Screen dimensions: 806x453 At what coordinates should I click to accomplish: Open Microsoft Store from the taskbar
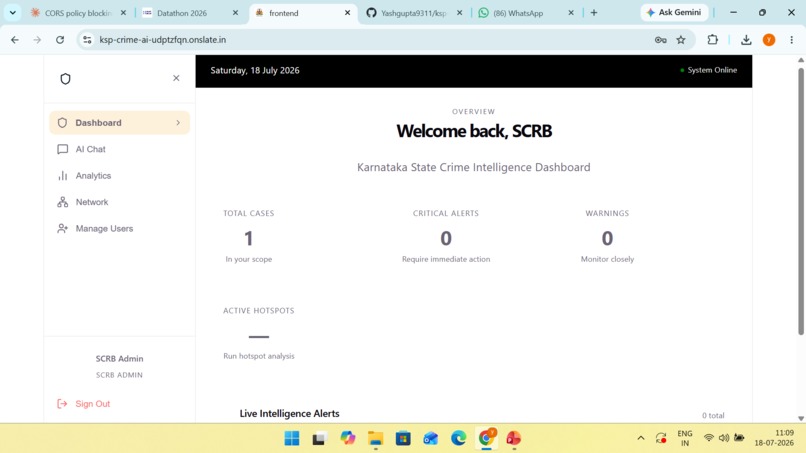point(403,439)
